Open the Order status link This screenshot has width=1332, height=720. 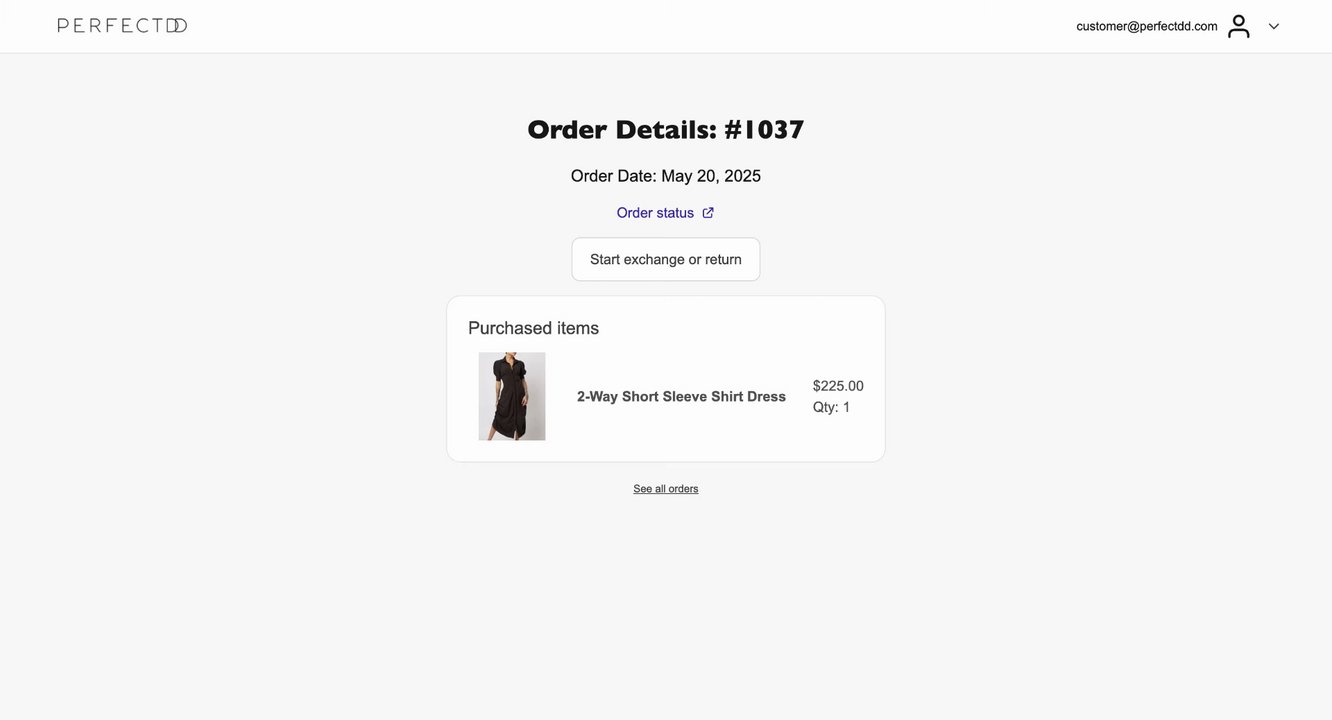(655, 213)
